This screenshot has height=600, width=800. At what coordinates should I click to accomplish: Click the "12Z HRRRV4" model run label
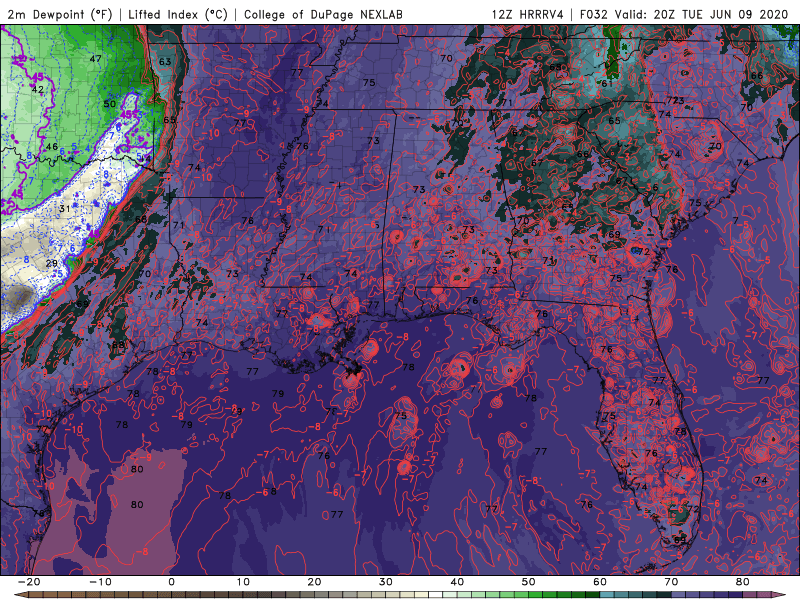pyautogui.click(x=527, y=14)
